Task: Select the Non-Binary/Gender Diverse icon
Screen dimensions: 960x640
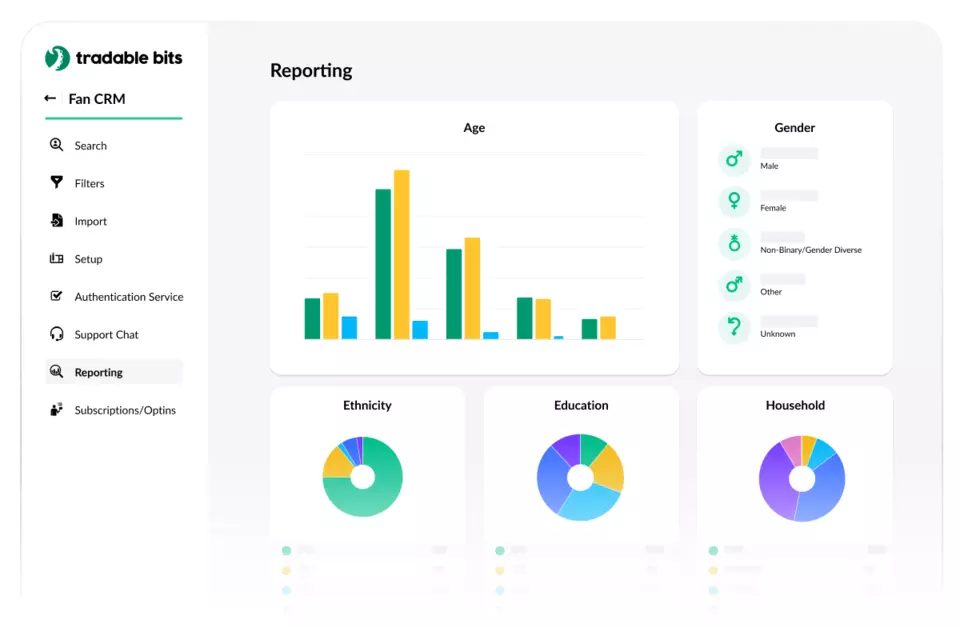Action: point(734,244)
